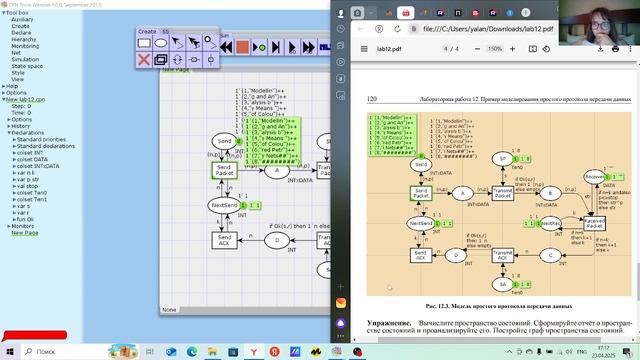Click the horizontal scrollbar under the PDF

(489, 340)
